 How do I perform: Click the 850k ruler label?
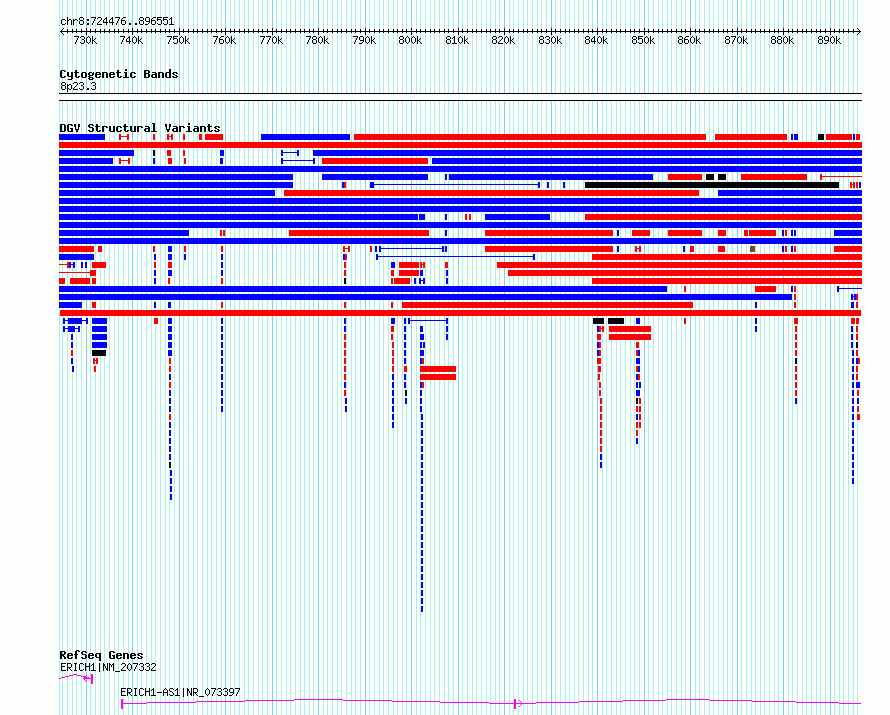coord(643,41)
